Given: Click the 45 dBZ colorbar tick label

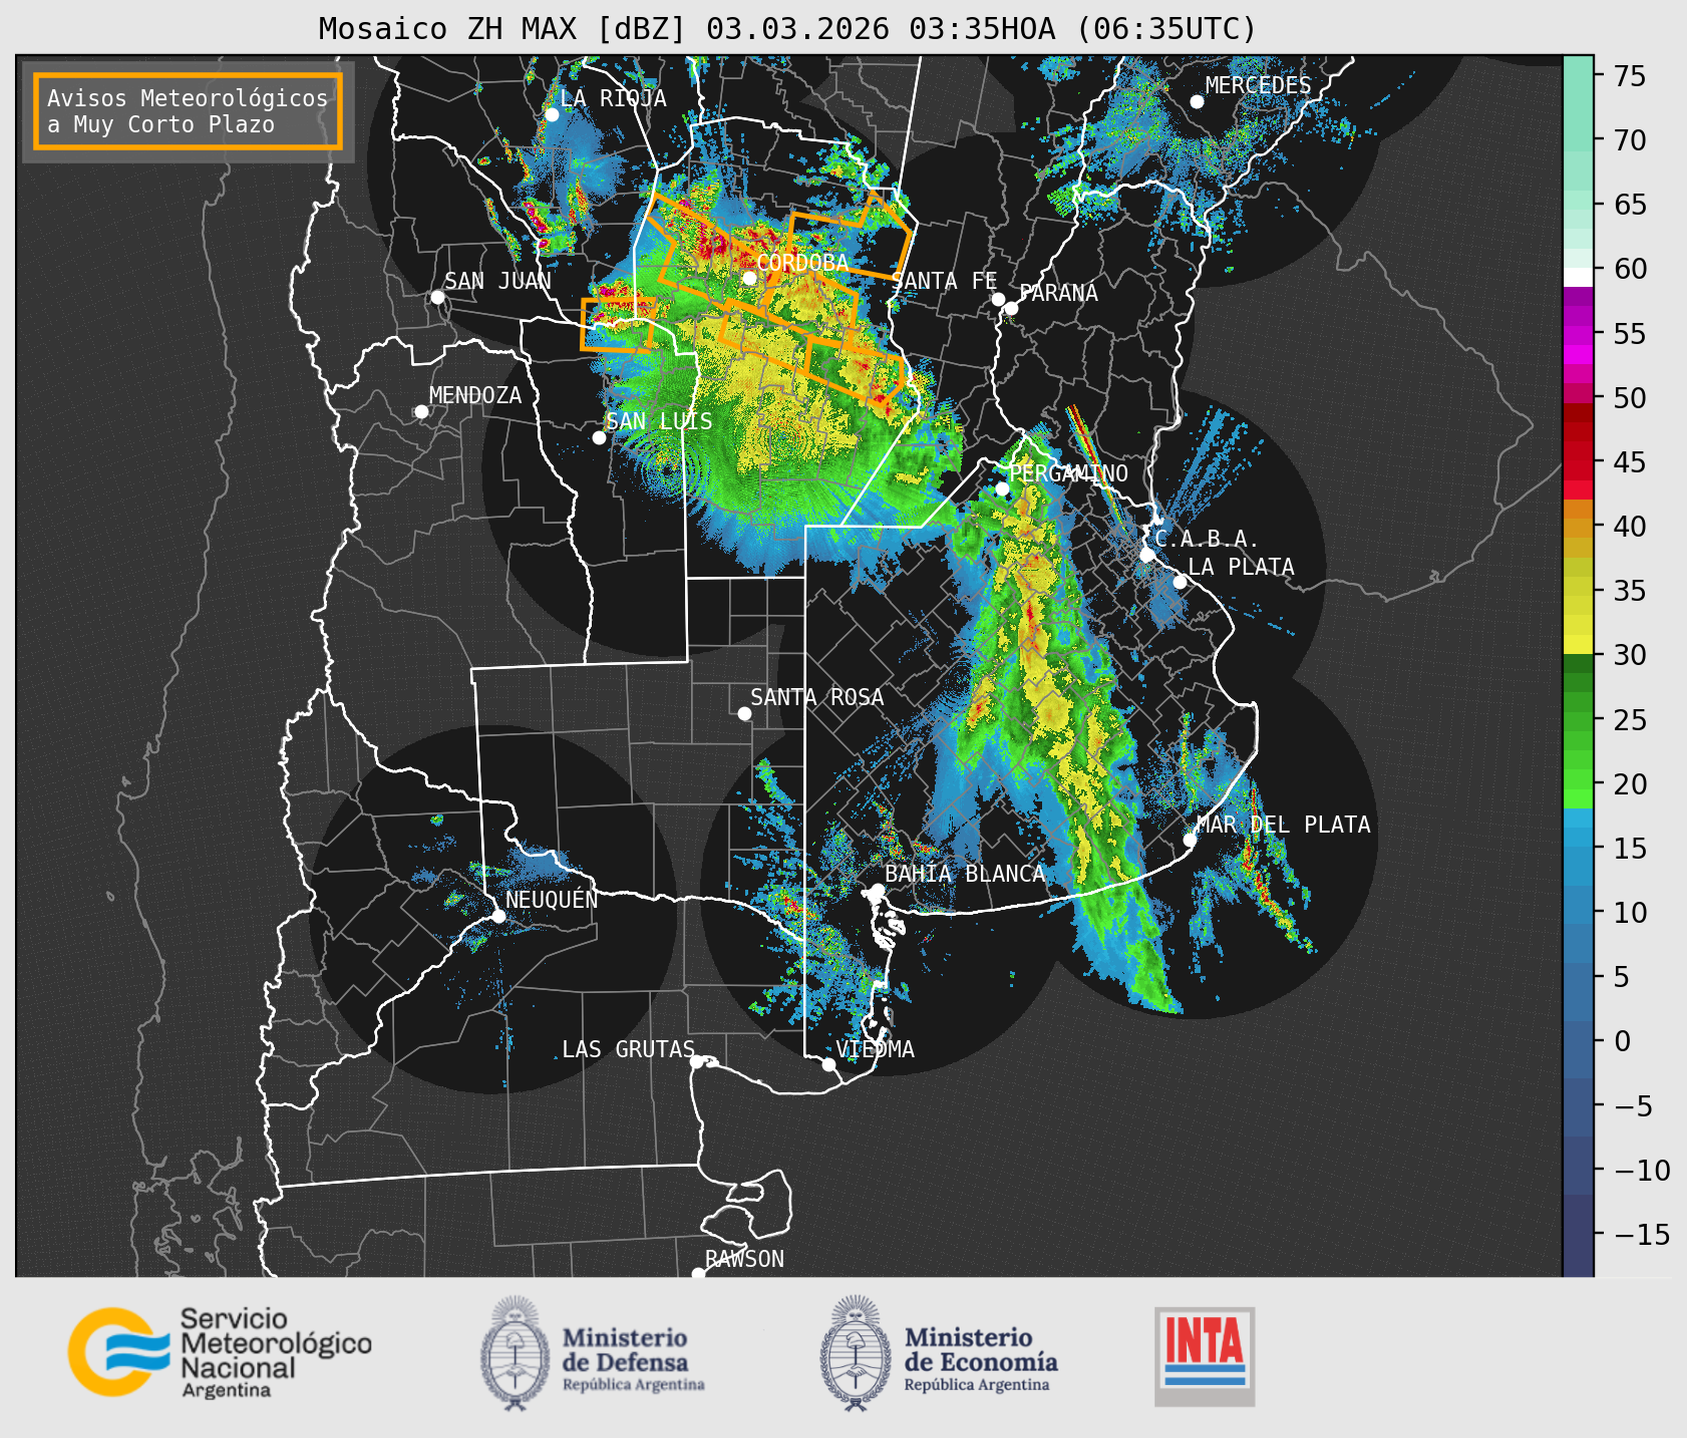Looking at the screenshot, I should [1629, 462].
